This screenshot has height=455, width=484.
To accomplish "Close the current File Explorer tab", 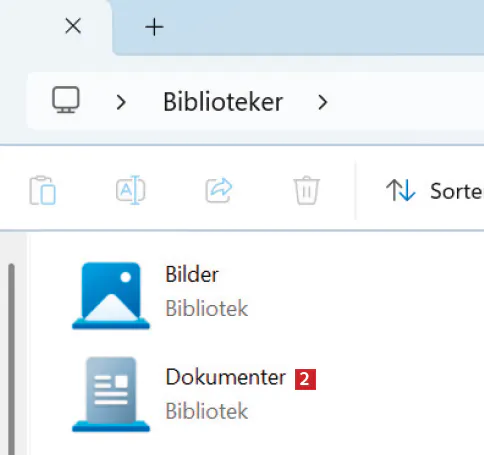I will tap(73, 26).
